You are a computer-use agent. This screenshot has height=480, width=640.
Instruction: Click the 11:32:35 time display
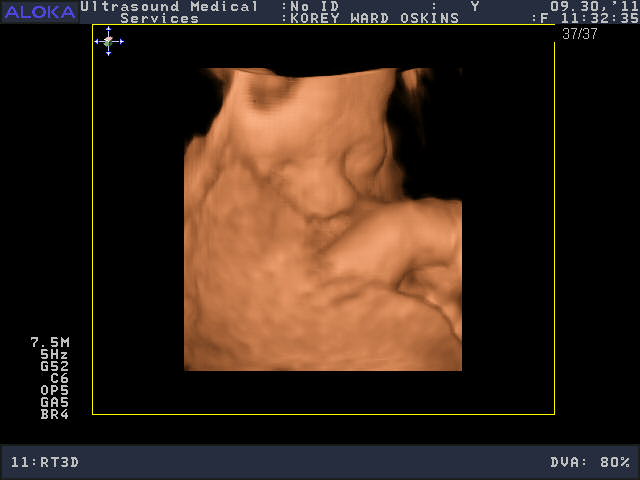click(598, 18)
